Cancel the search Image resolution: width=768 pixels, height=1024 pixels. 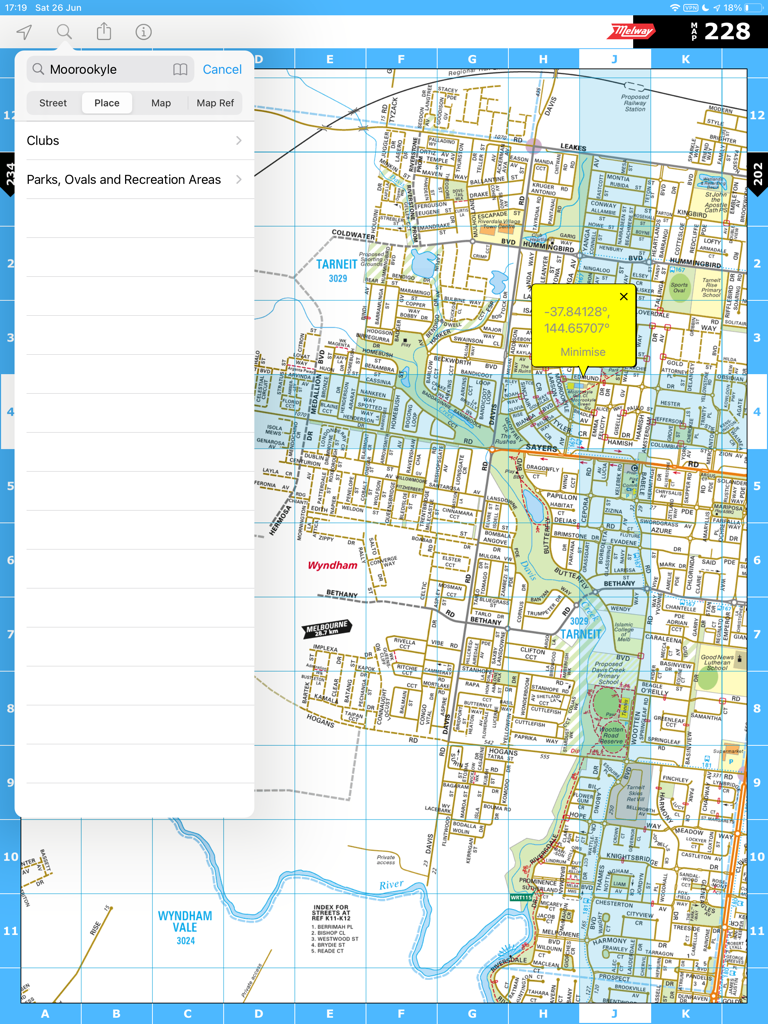[222, 69]
